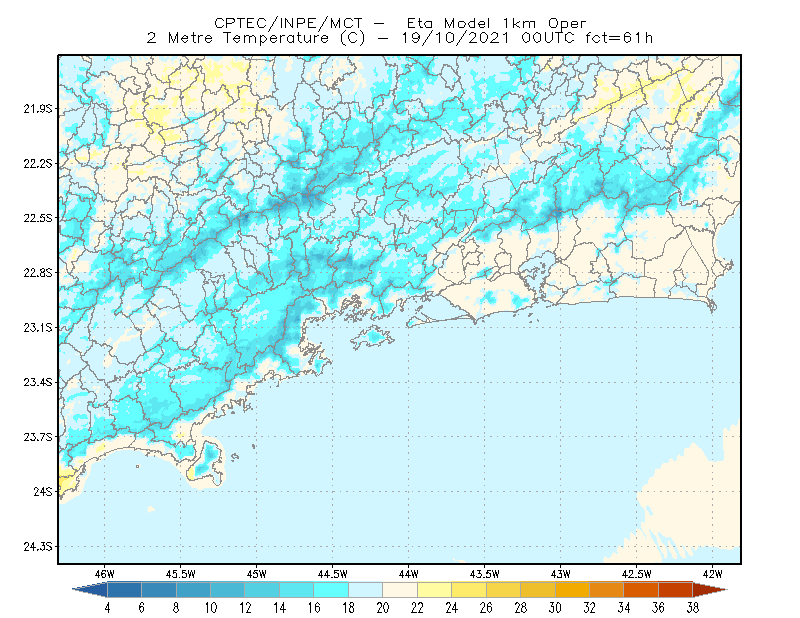800x618 pixels.
Task: Click the 46W longitude axis label
Action: click(x=105, y=574)
